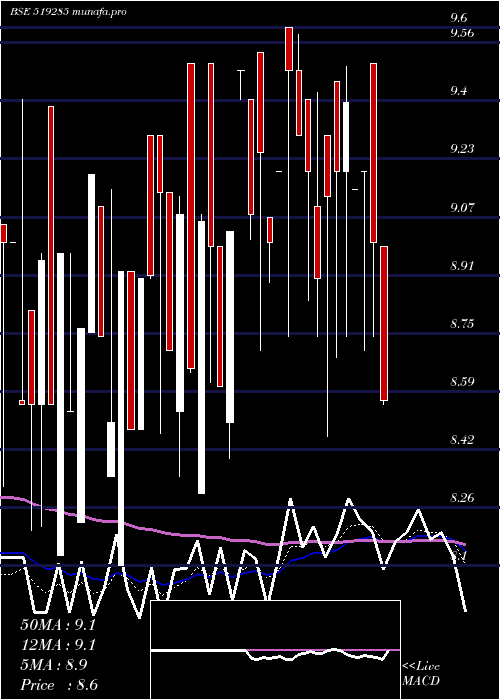
Task: Click the '12MA : 9.1' readout
Action: 58,645
